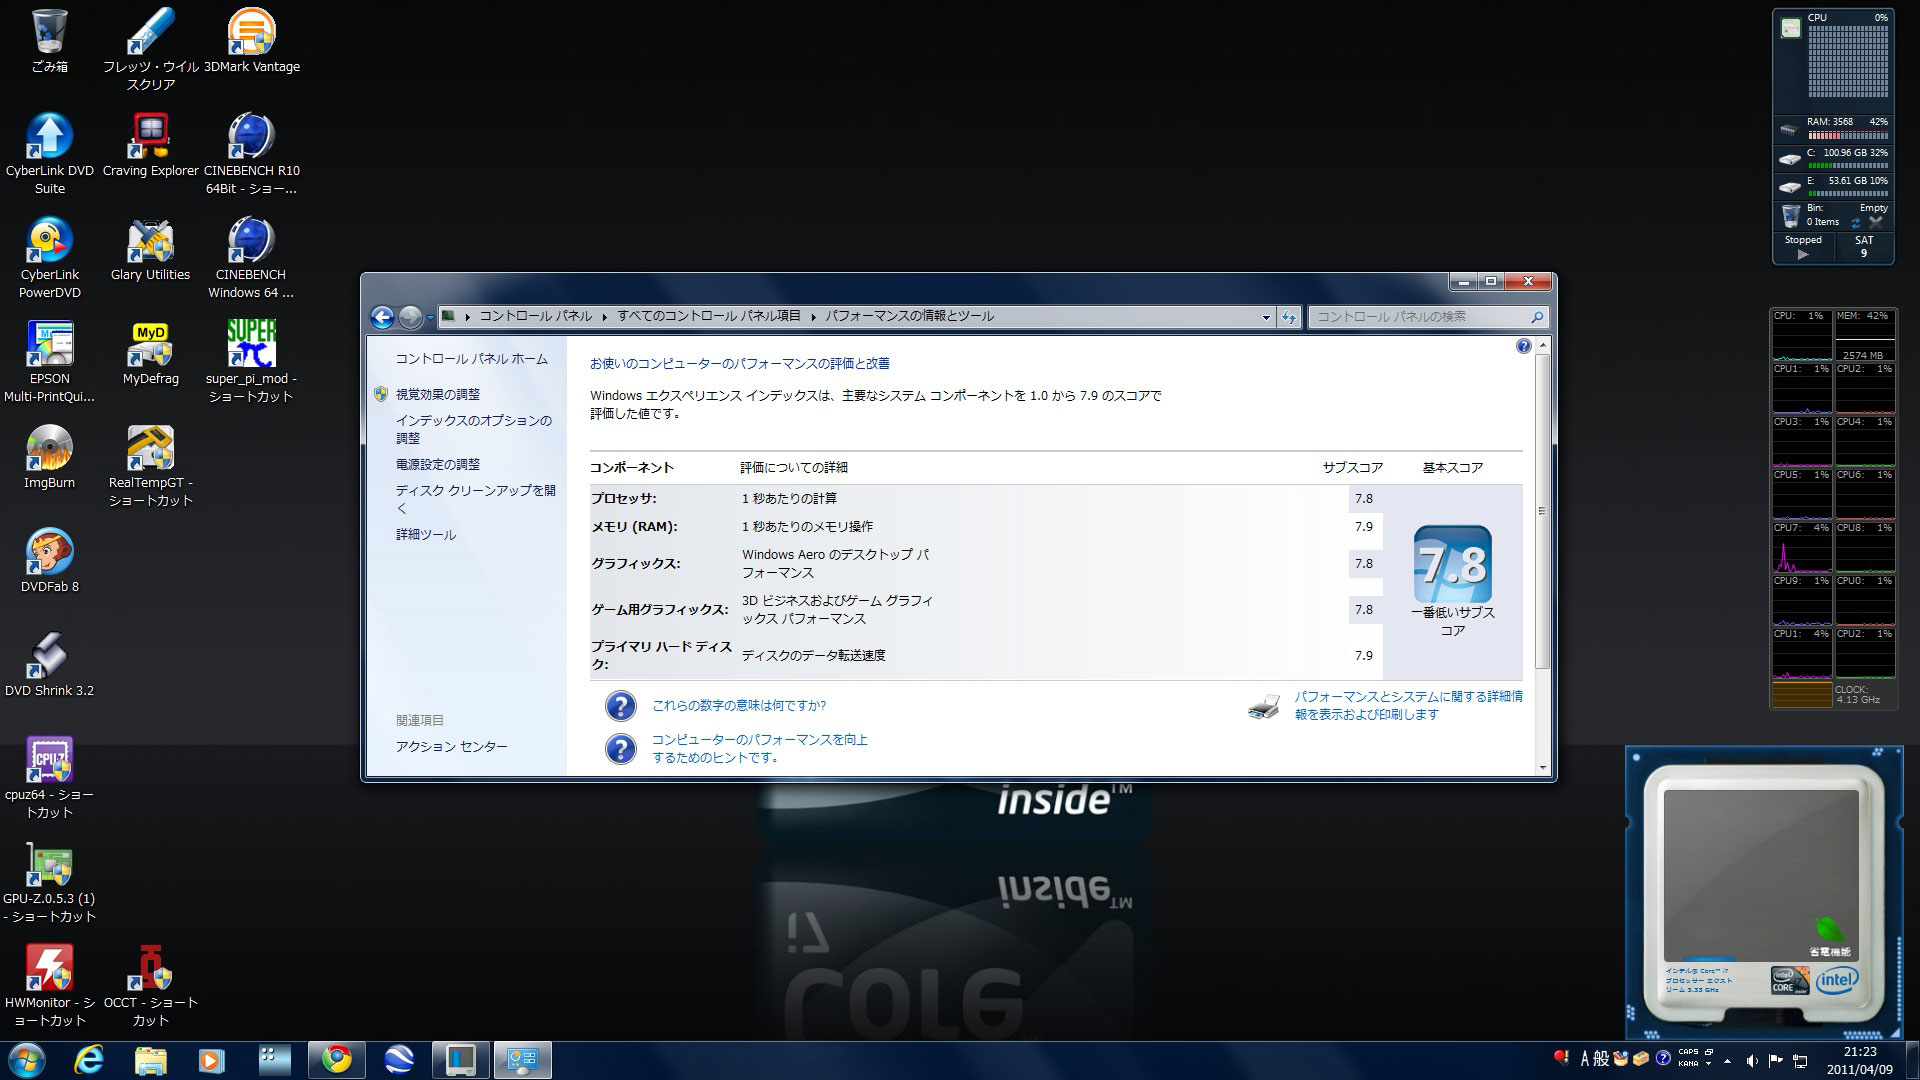Click これらの数字の意味は何ですか? link
Screen dimensions: 1920x1080
pyautogui.click(x=738, y=705)
